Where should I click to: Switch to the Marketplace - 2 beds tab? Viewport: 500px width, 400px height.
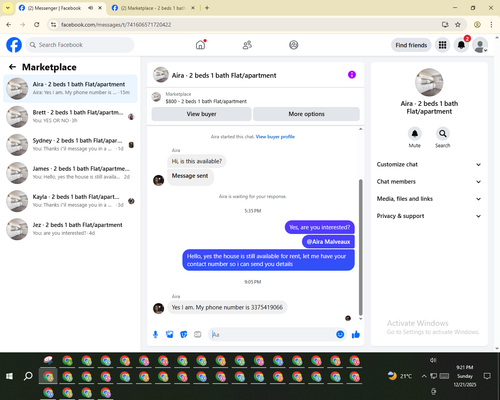[152, 8]
